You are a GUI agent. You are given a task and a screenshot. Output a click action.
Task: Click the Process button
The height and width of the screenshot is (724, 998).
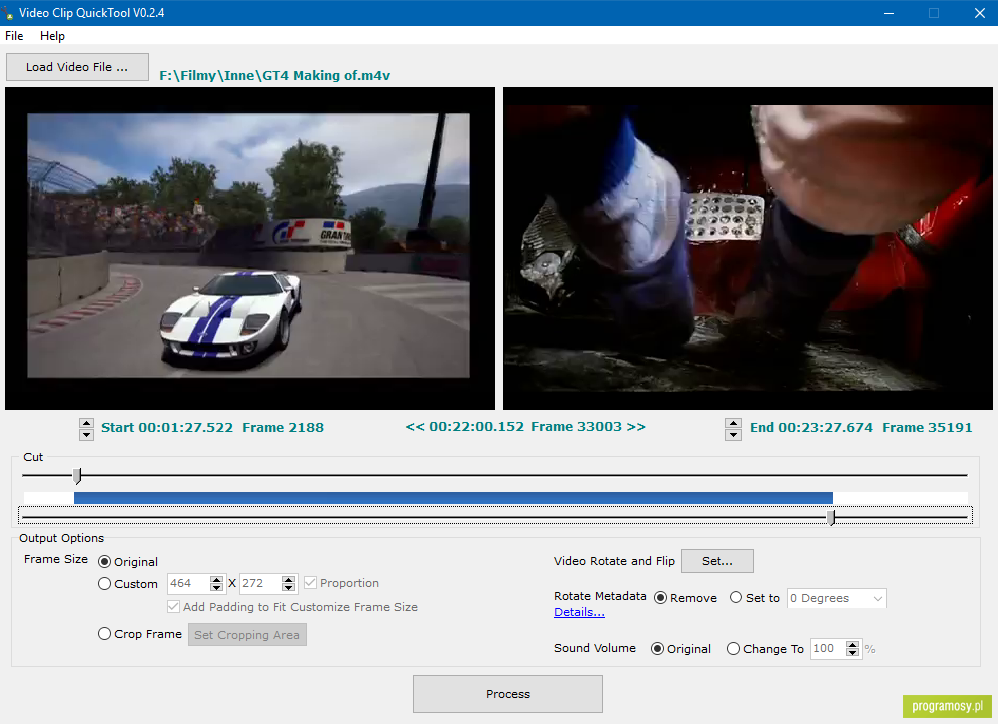tap(508, 694)
